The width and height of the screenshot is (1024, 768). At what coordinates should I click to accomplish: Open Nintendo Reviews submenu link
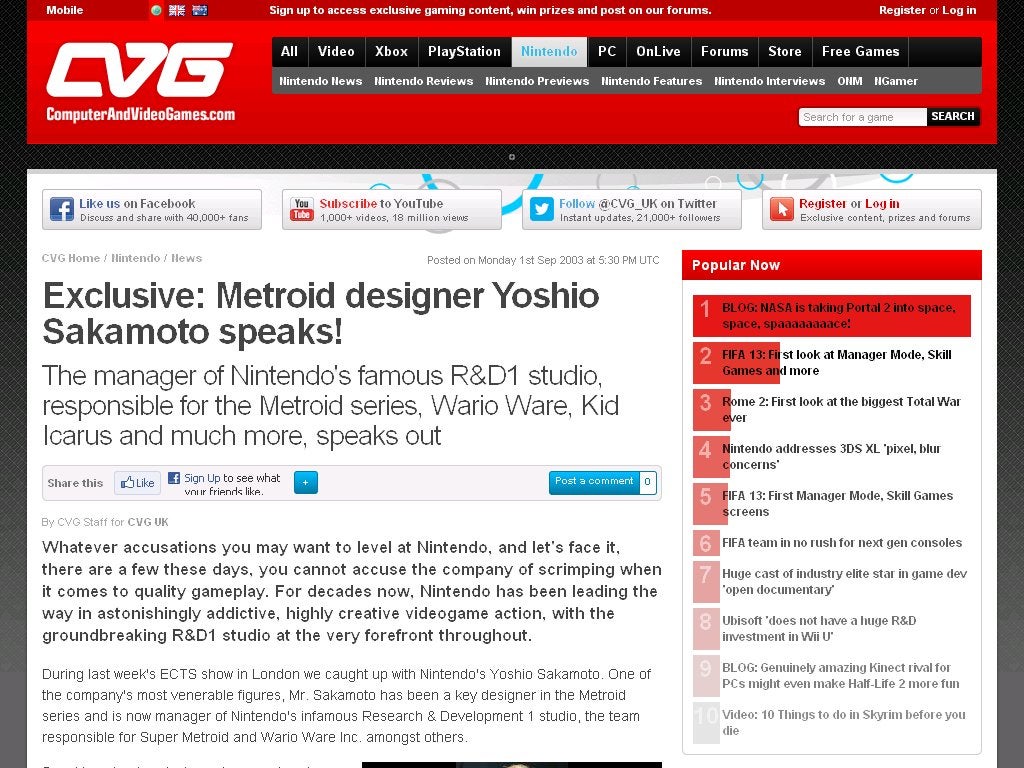[423, 81]
